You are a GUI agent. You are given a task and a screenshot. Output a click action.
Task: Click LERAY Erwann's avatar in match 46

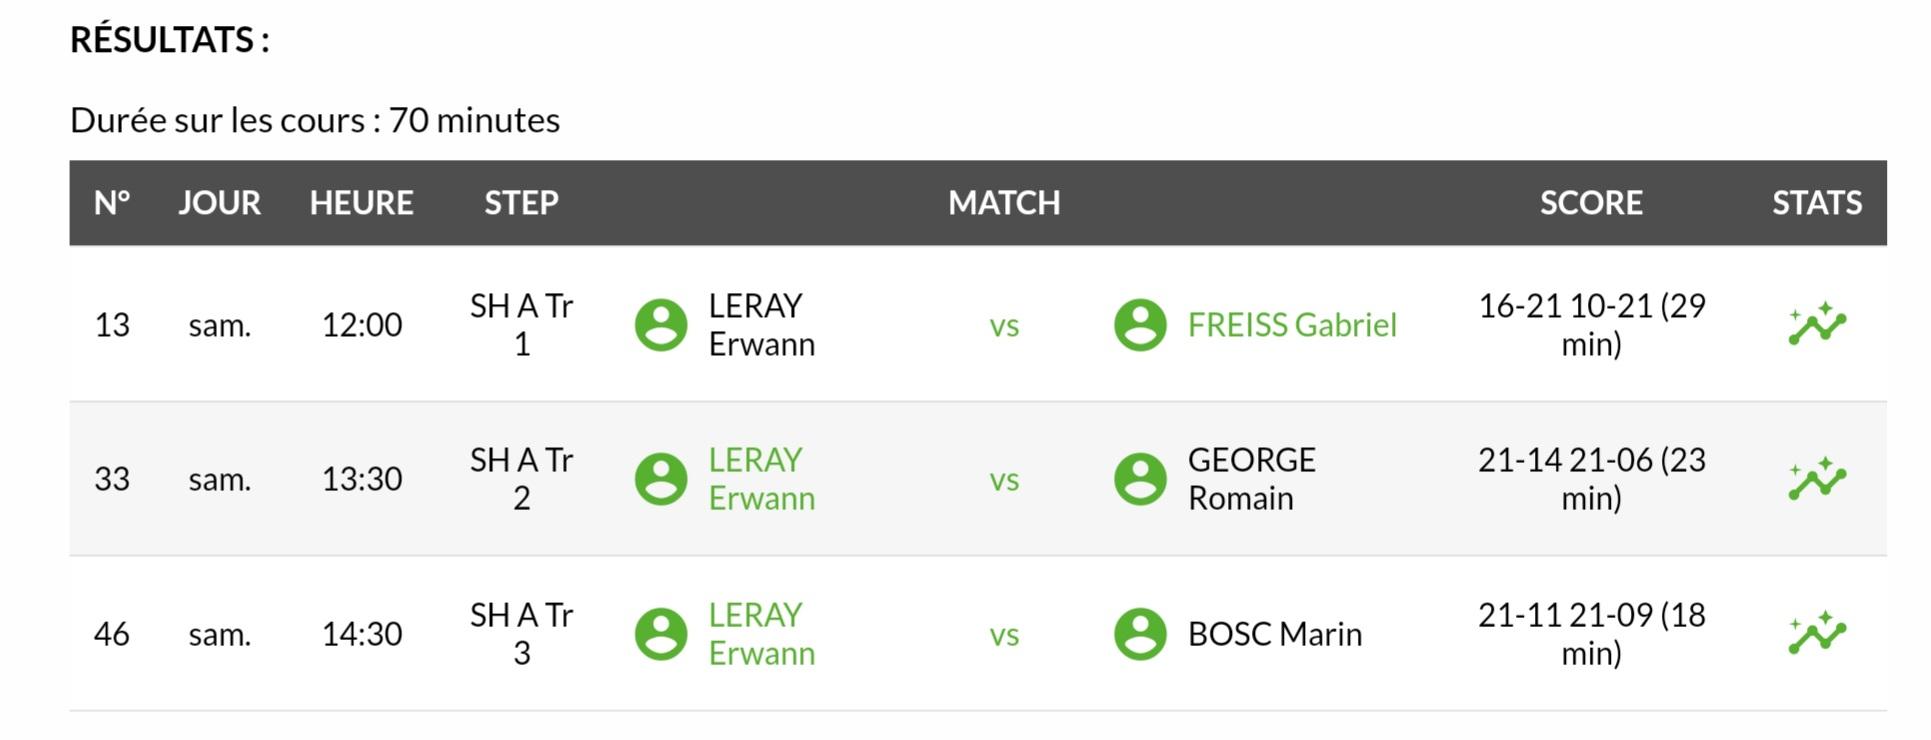[661, 634]
